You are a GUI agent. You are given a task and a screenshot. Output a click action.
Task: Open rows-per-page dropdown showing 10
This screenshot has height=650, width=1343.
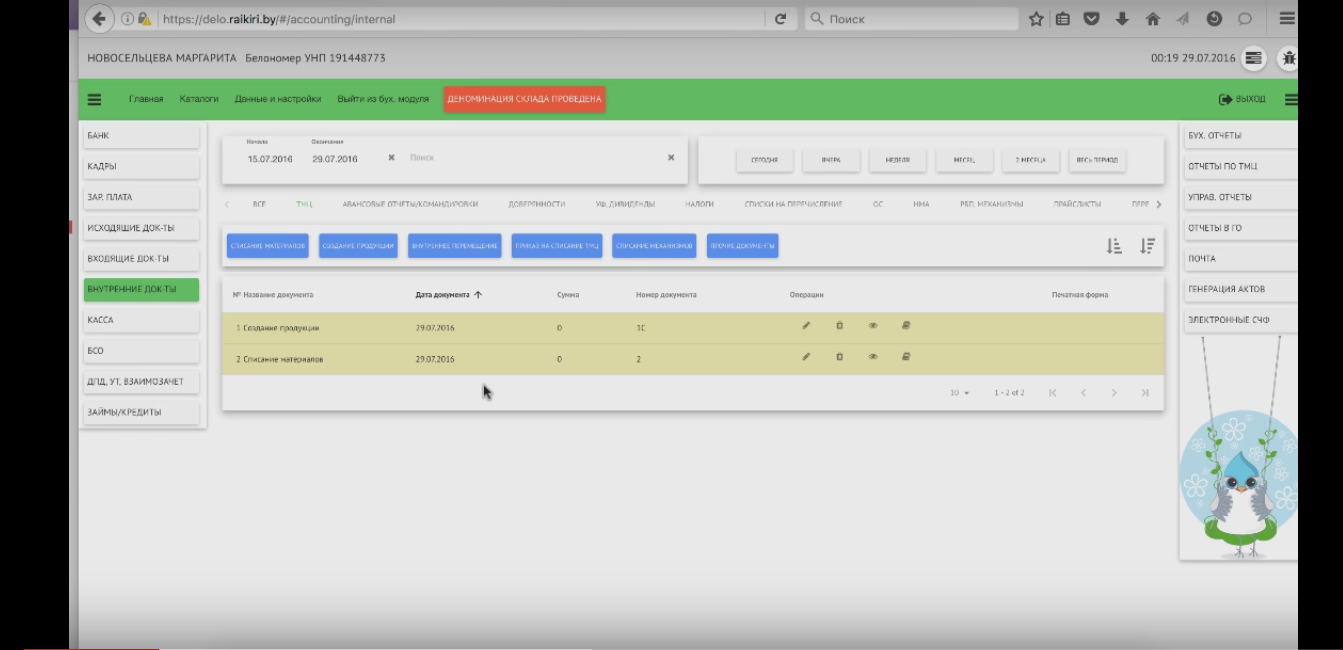click(960, 393)
